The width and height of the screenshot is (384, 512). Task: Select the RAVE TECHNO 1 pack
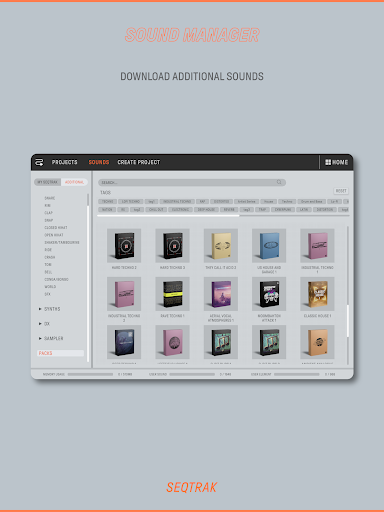point(172,294)
